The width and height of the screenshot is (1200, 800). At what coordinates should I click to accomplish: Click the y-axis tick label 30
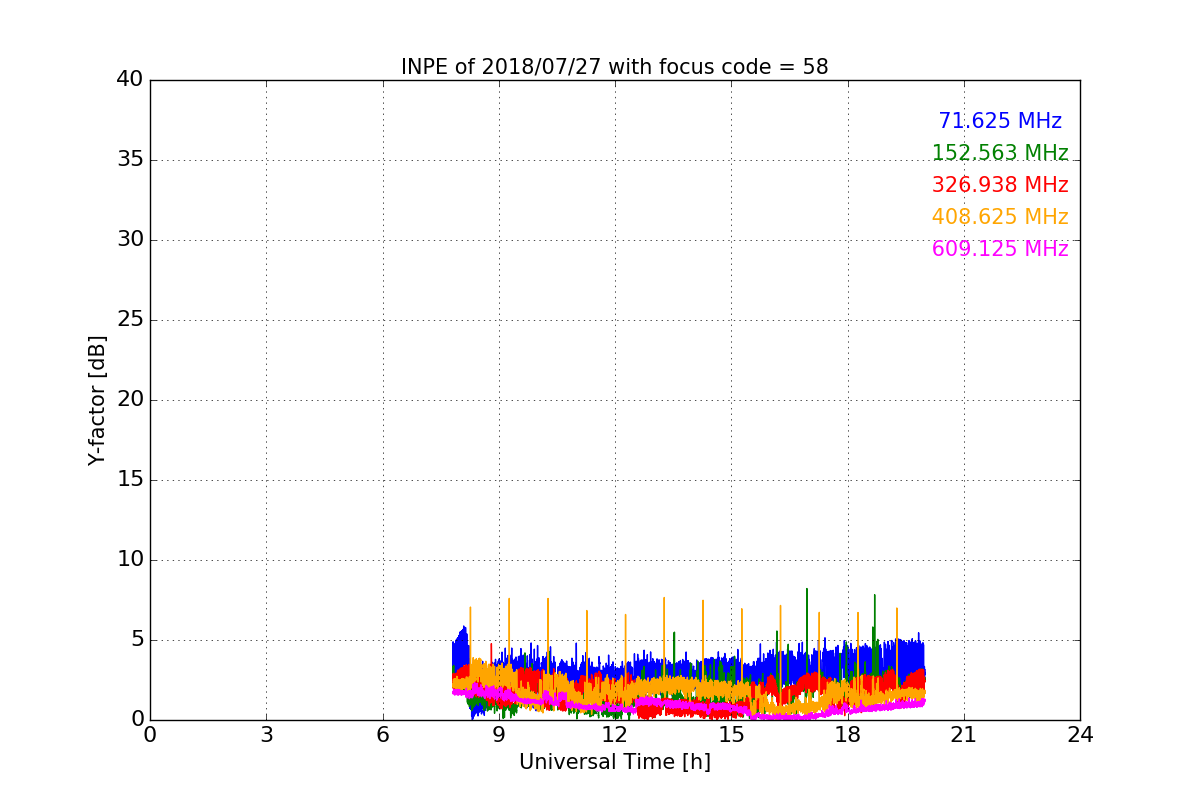tap(130, 240)
